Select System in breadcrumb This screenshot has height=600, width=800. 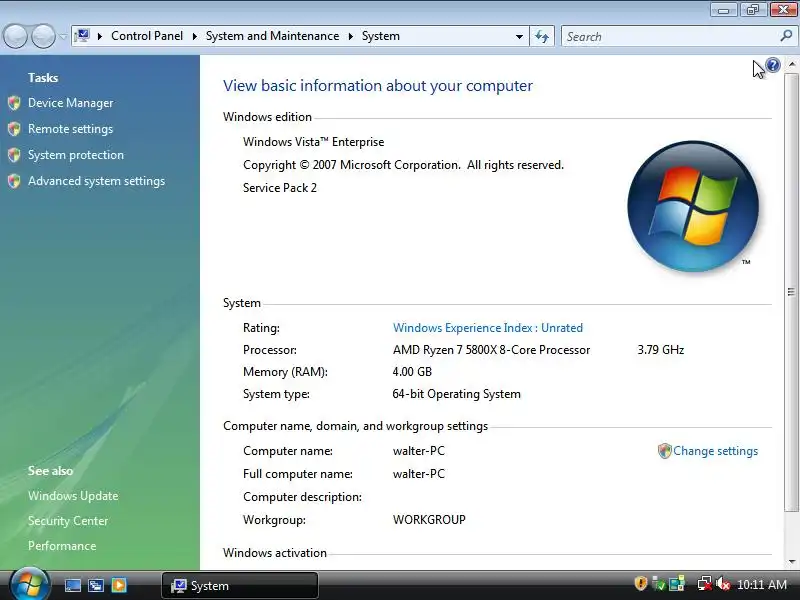pos(381,36)
